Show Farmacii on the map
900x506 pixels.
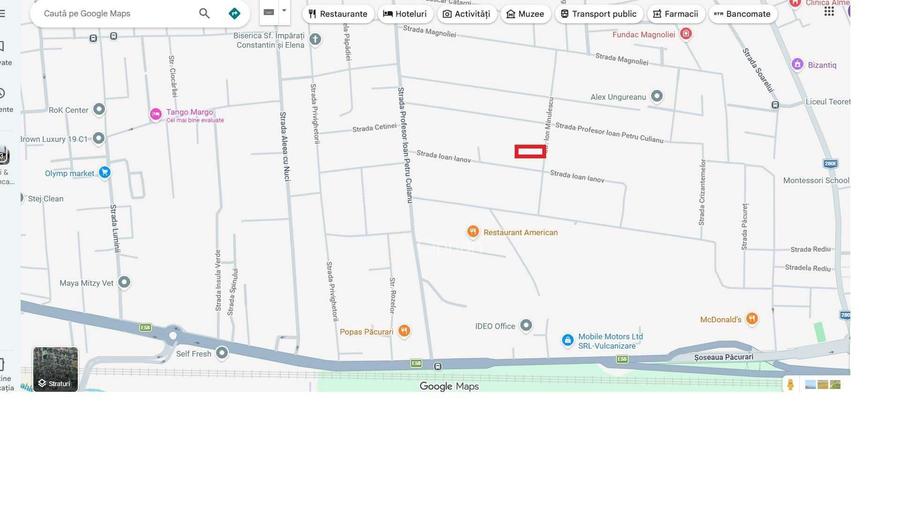click(675, 14)
